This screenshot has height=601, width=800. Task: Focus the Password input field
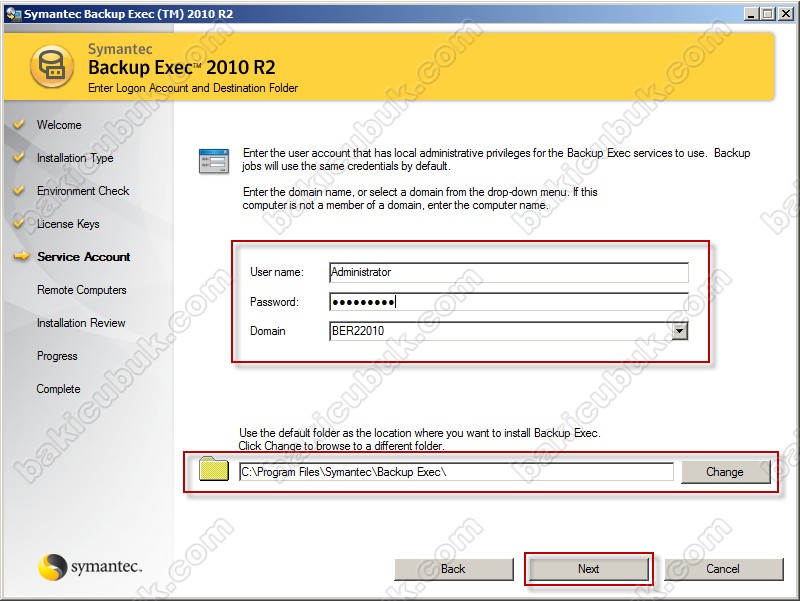(x=509, y=302)
